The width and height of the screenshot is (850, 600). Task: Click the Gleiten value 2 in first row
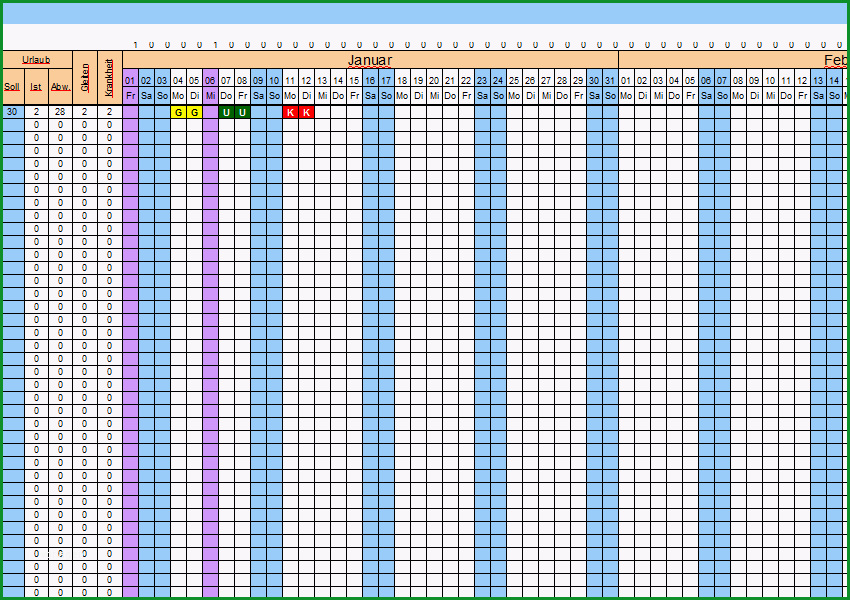[85, 112]
